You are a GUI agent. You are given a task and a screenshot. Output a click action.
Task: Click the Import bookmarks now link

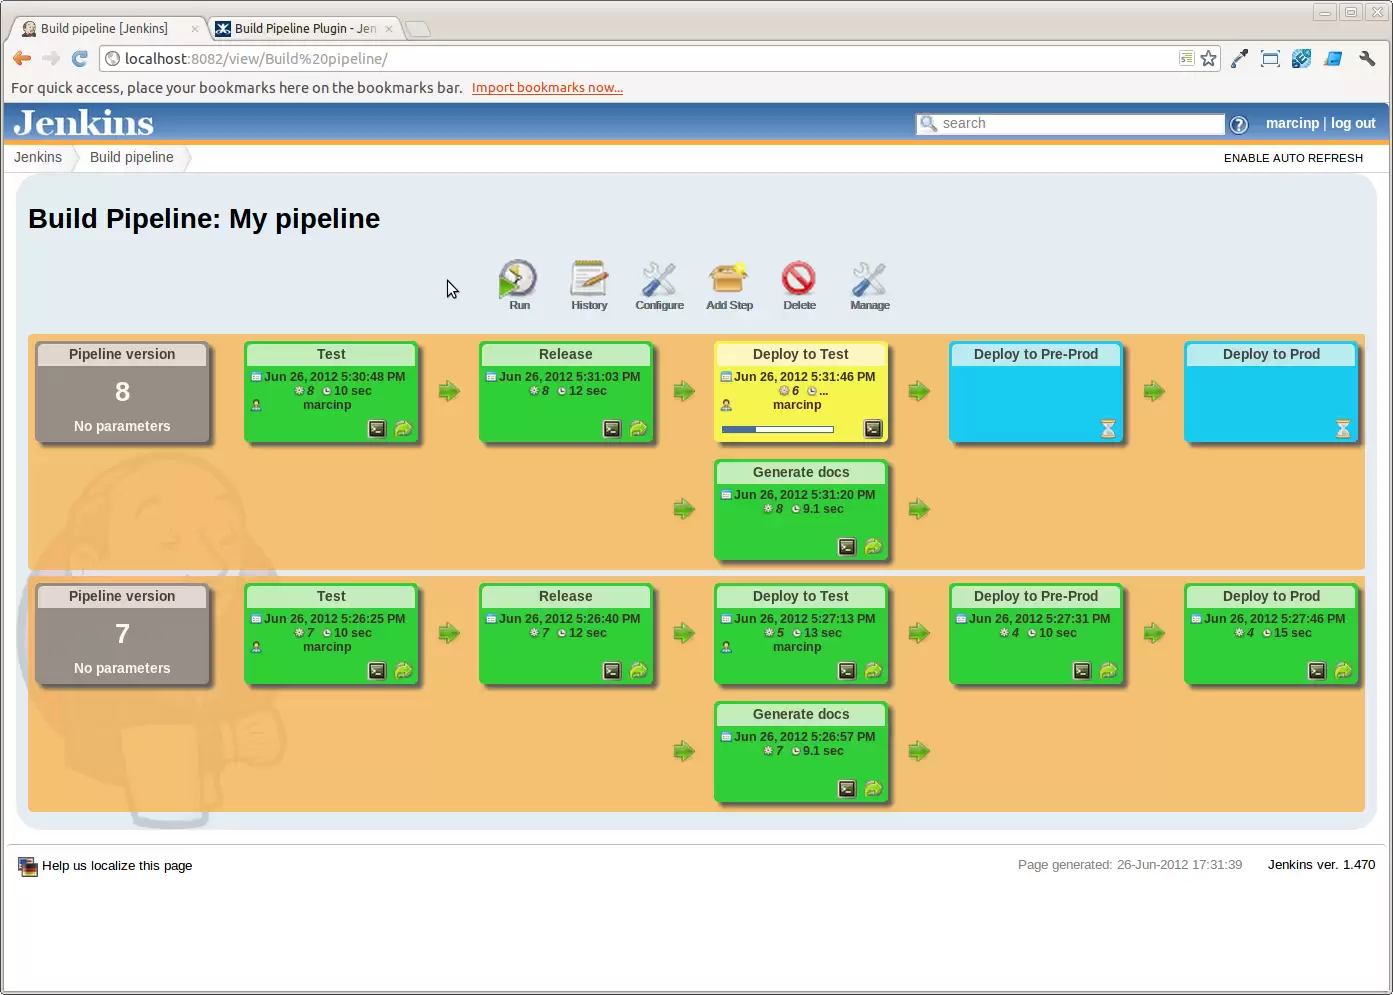[547, 88]
